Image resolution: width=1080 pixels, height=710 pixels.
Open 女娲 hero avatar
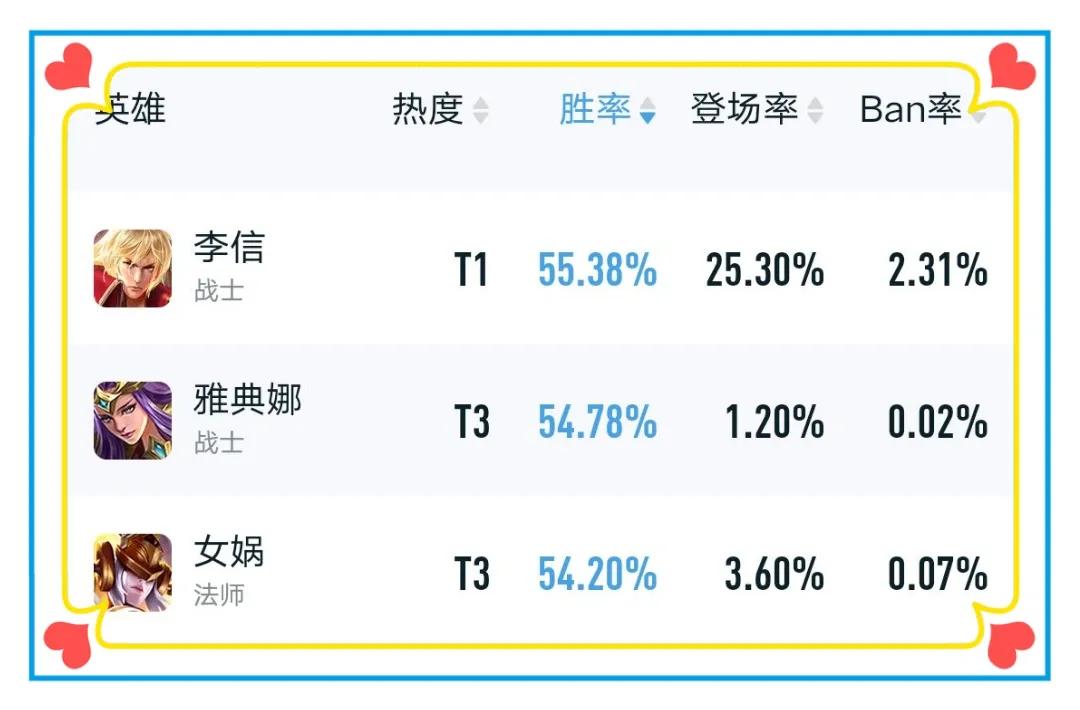click(x=133, y=572)
